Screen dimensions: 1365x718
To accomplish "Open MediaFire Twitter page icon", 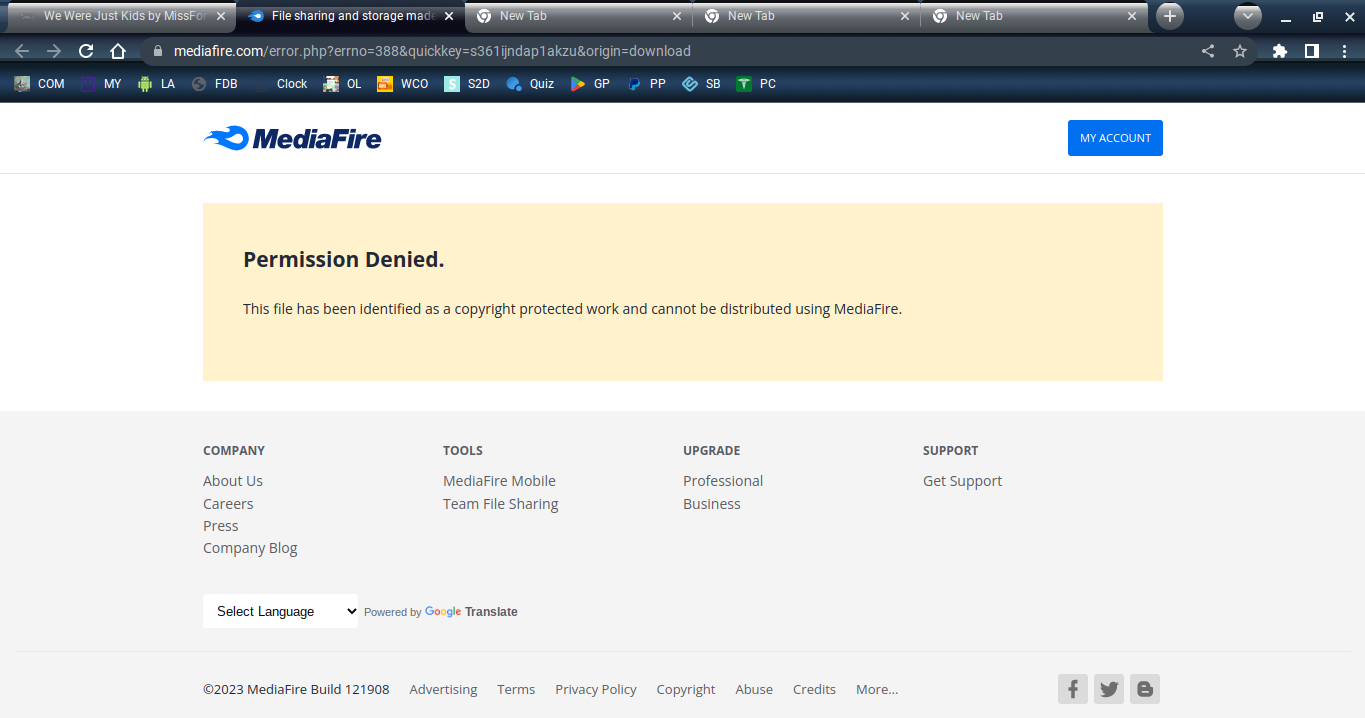I will click(1109, 689).
